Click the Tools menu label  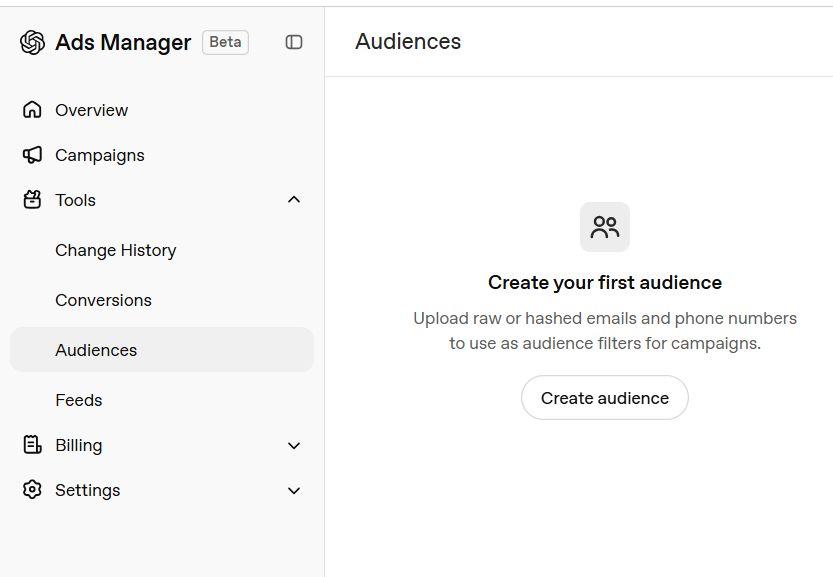tap(75, 200)
